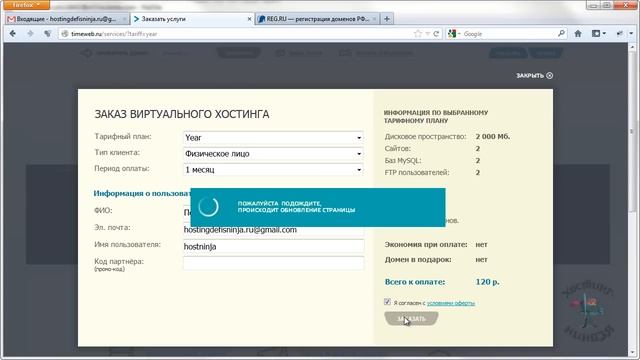Click the Имя пользователя field
Viewport: 640px width, 360px height.
coord(273,247)
